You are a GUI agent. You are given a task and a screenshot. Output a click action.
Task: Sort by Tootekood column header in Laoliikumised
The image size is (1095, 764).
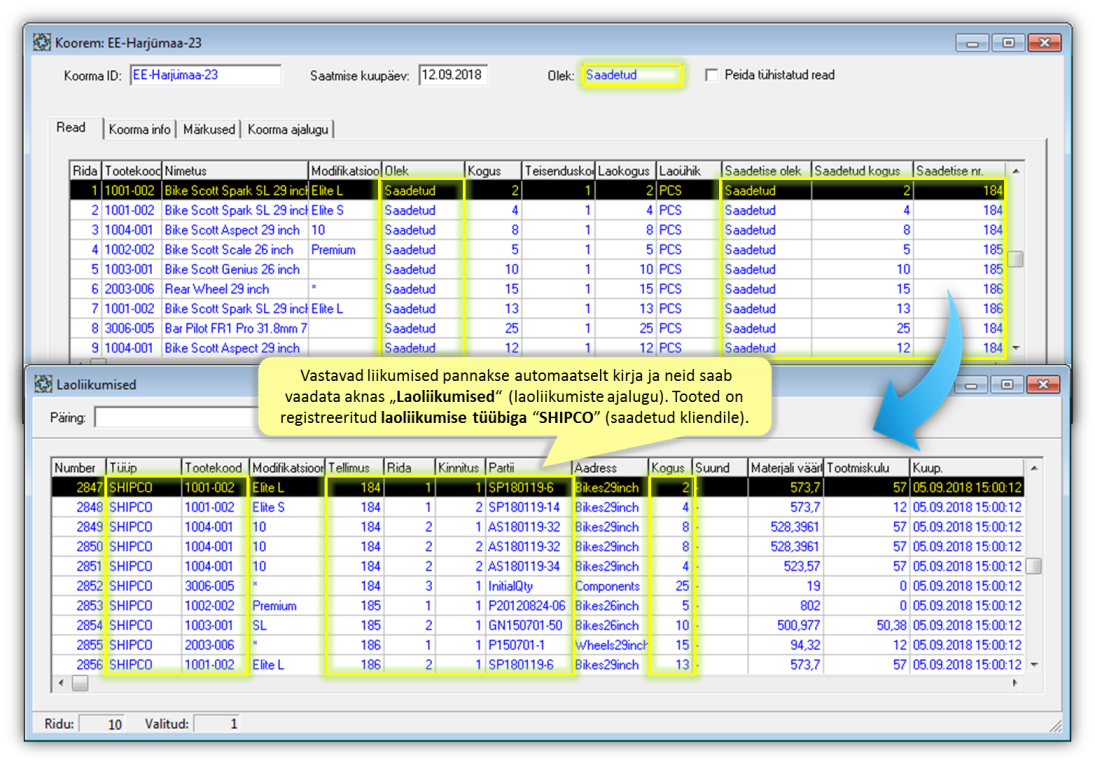pos(213,467)
